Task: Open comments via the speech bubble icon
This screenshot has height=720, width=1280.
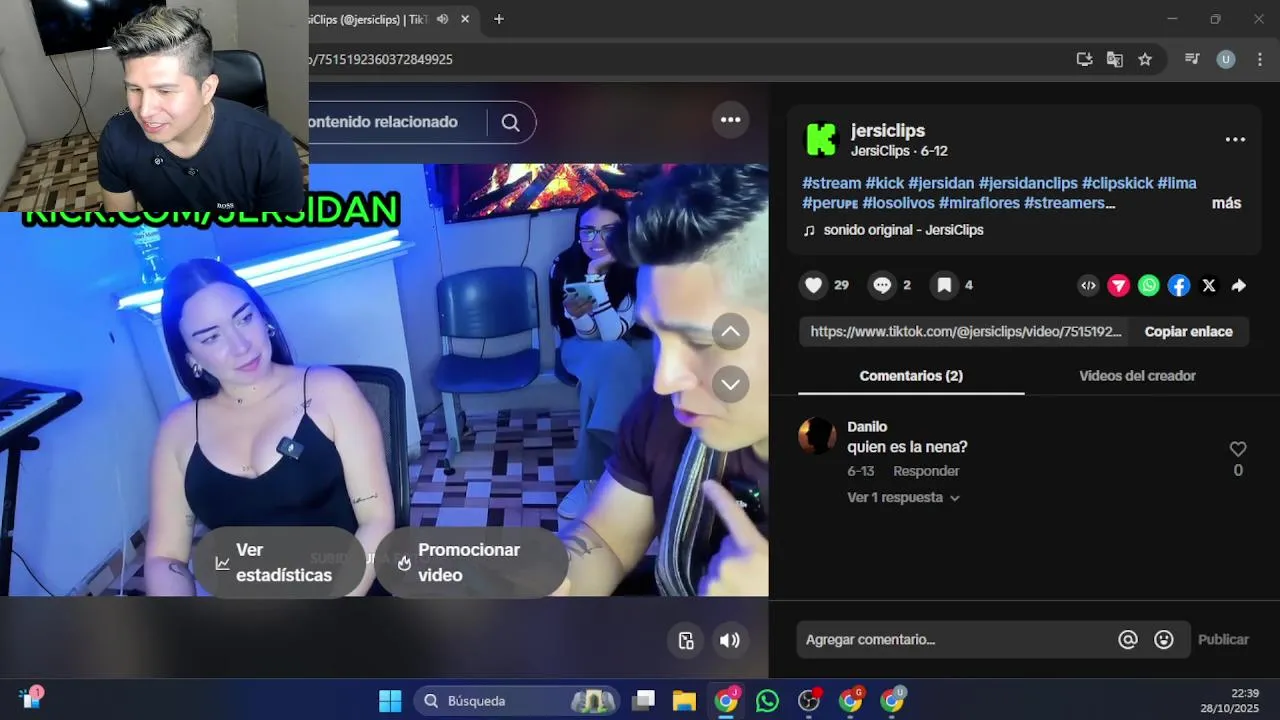Action: tap(881, 286)
